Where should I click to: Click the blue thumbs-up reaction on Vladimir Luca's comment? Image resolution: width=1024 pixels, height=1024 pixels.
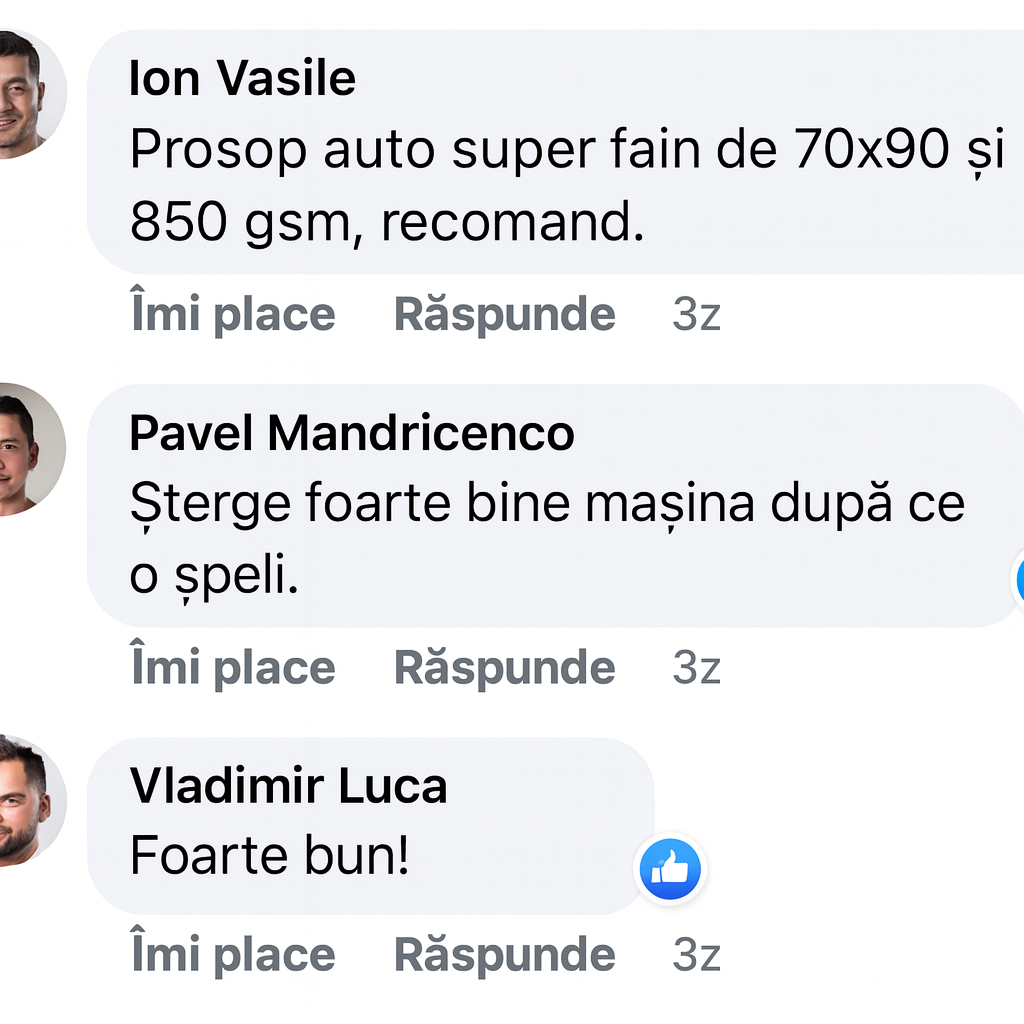pyautogui.click(x=670, y=869)
